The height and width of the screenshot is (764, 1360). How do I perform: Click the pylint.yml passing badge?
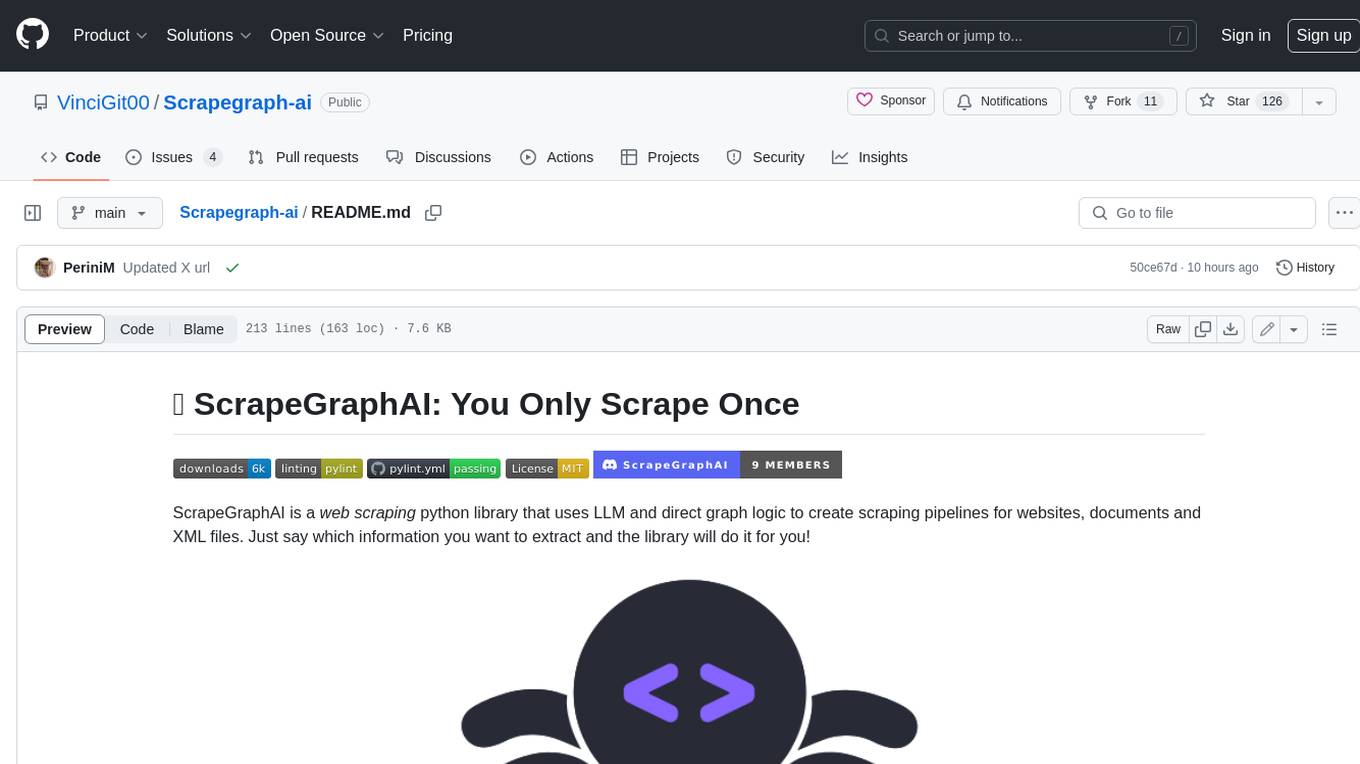coord(434,468)
